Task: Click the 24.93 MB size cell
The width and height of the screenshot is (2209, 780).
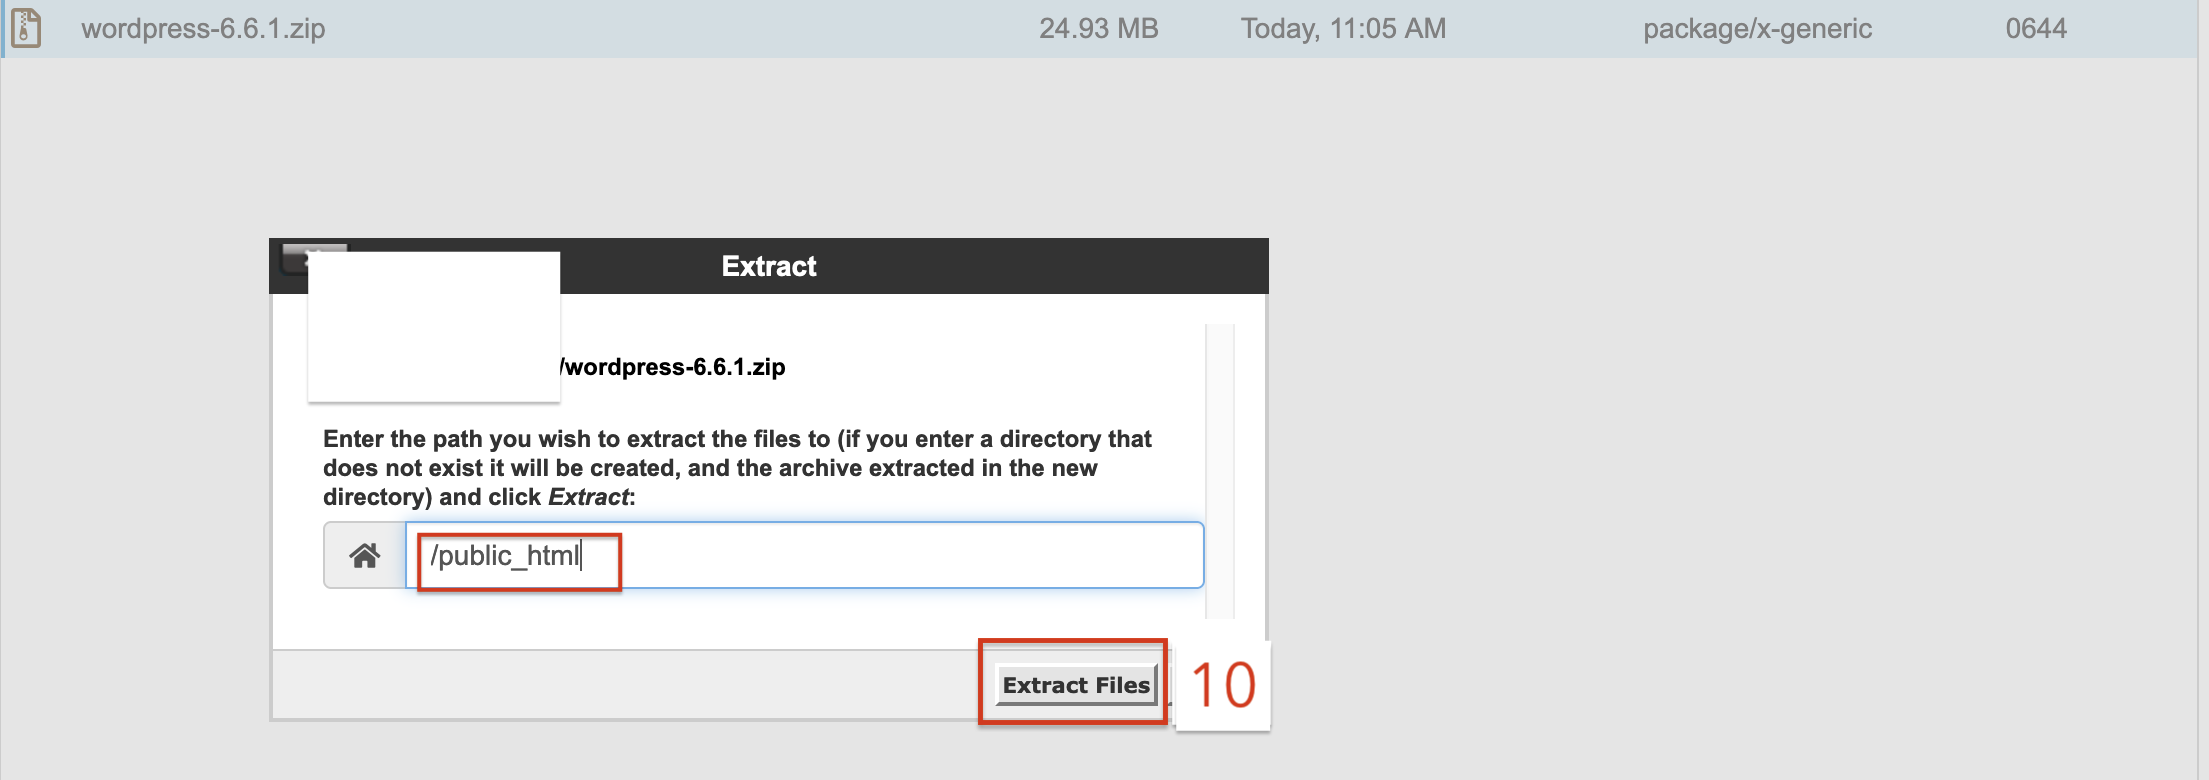Action: (1098, 28)
